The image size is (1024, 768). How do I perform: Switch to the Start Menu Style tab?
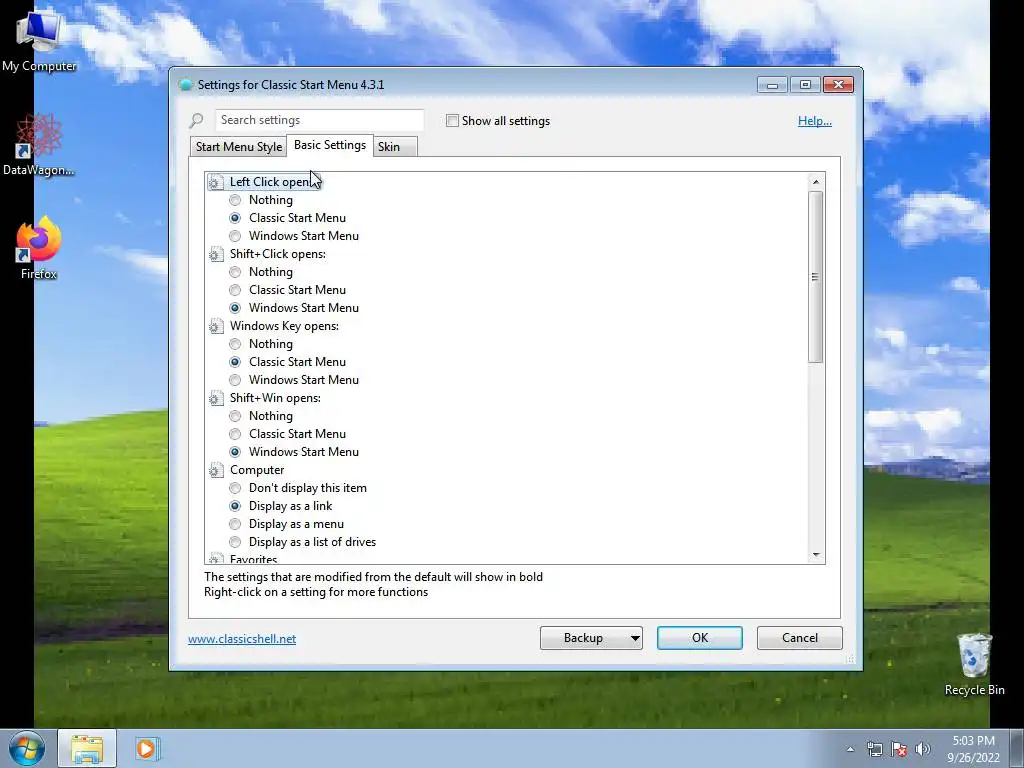click(x=238, y=147)
